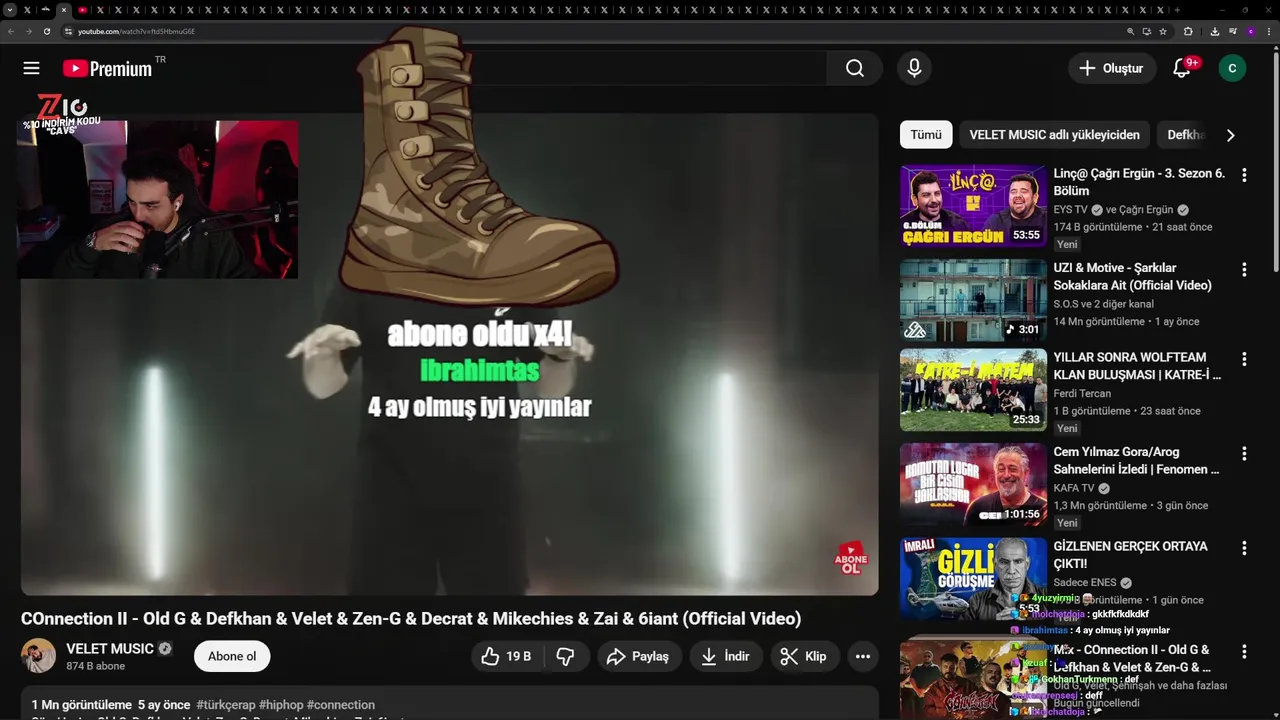Image resolution: width=1280 pixels, height=720 pixels.
Task: Show more filter chips with arrow
Action: tap(1230, 135)
